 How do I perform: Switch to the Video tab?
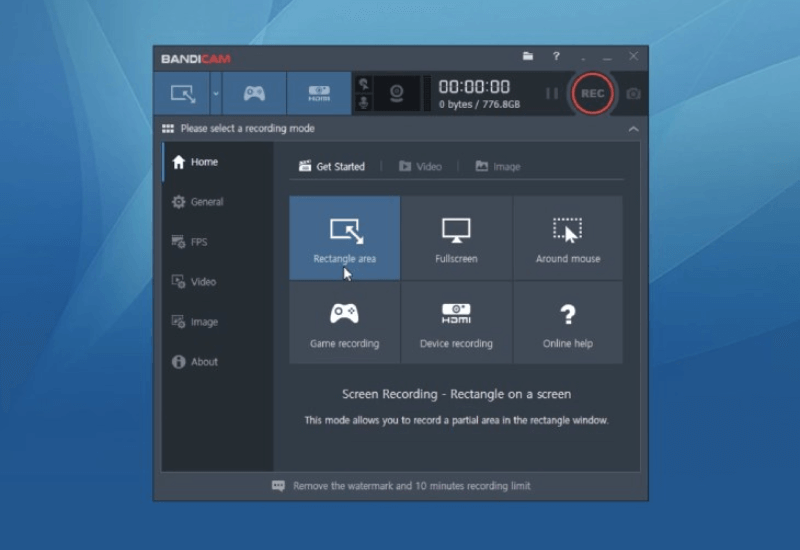tap(420, 166)
